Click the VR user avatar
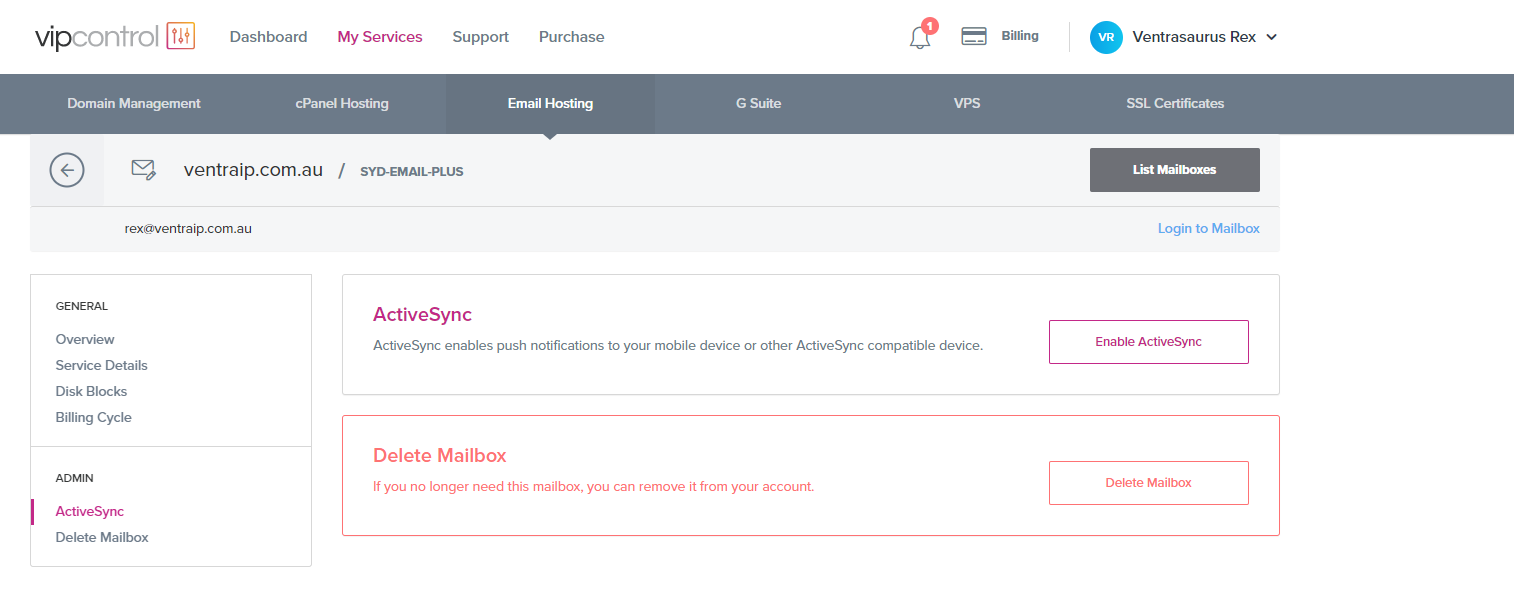Screen dimensions: 1514x610 coord(1106,37)
